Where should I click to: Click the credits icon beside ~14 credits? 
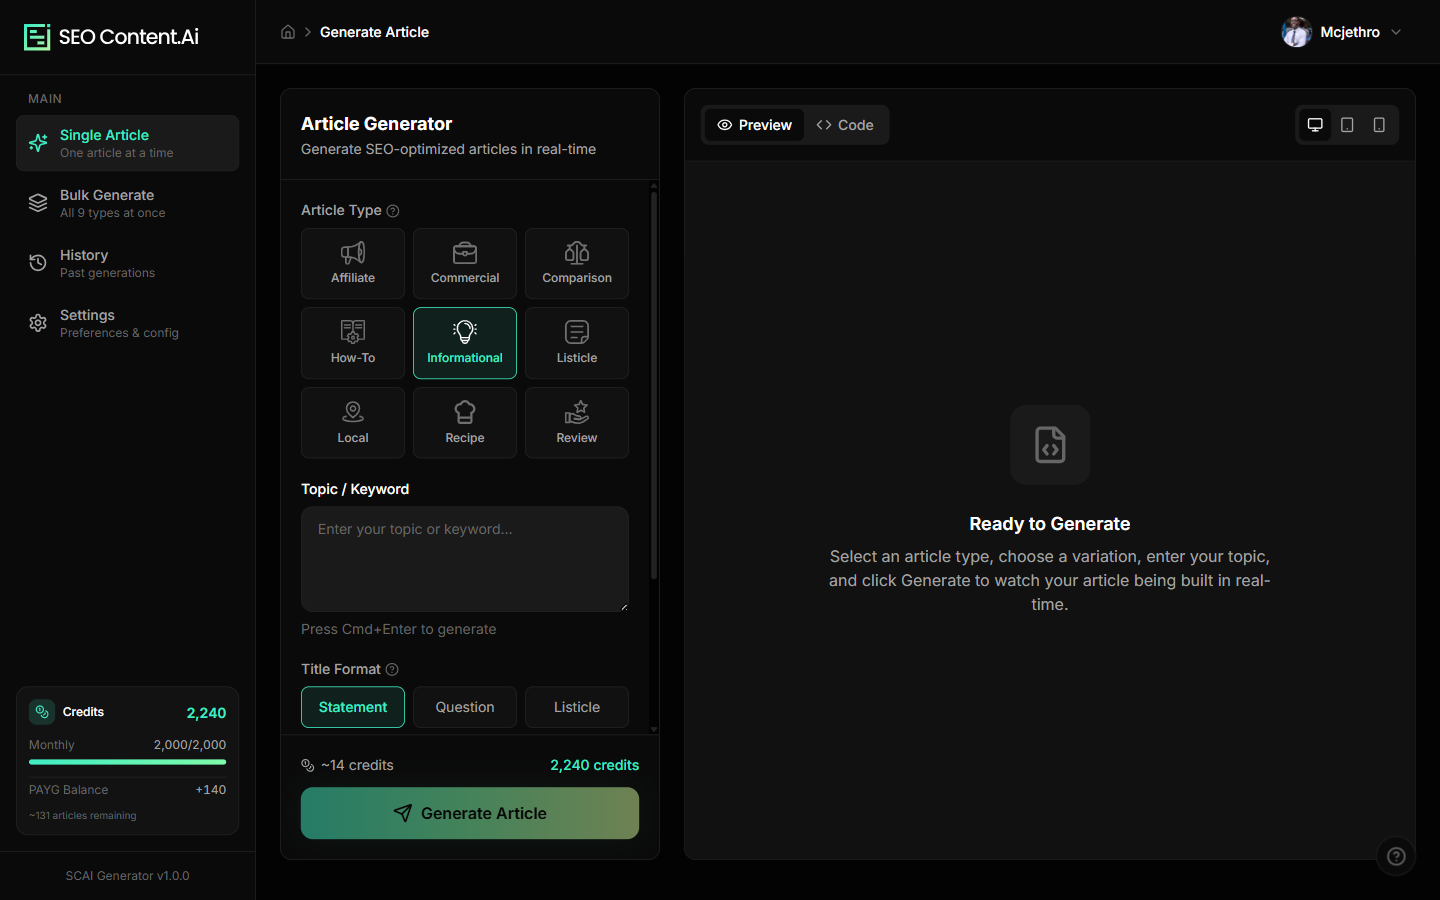click(x=308, y=766)
